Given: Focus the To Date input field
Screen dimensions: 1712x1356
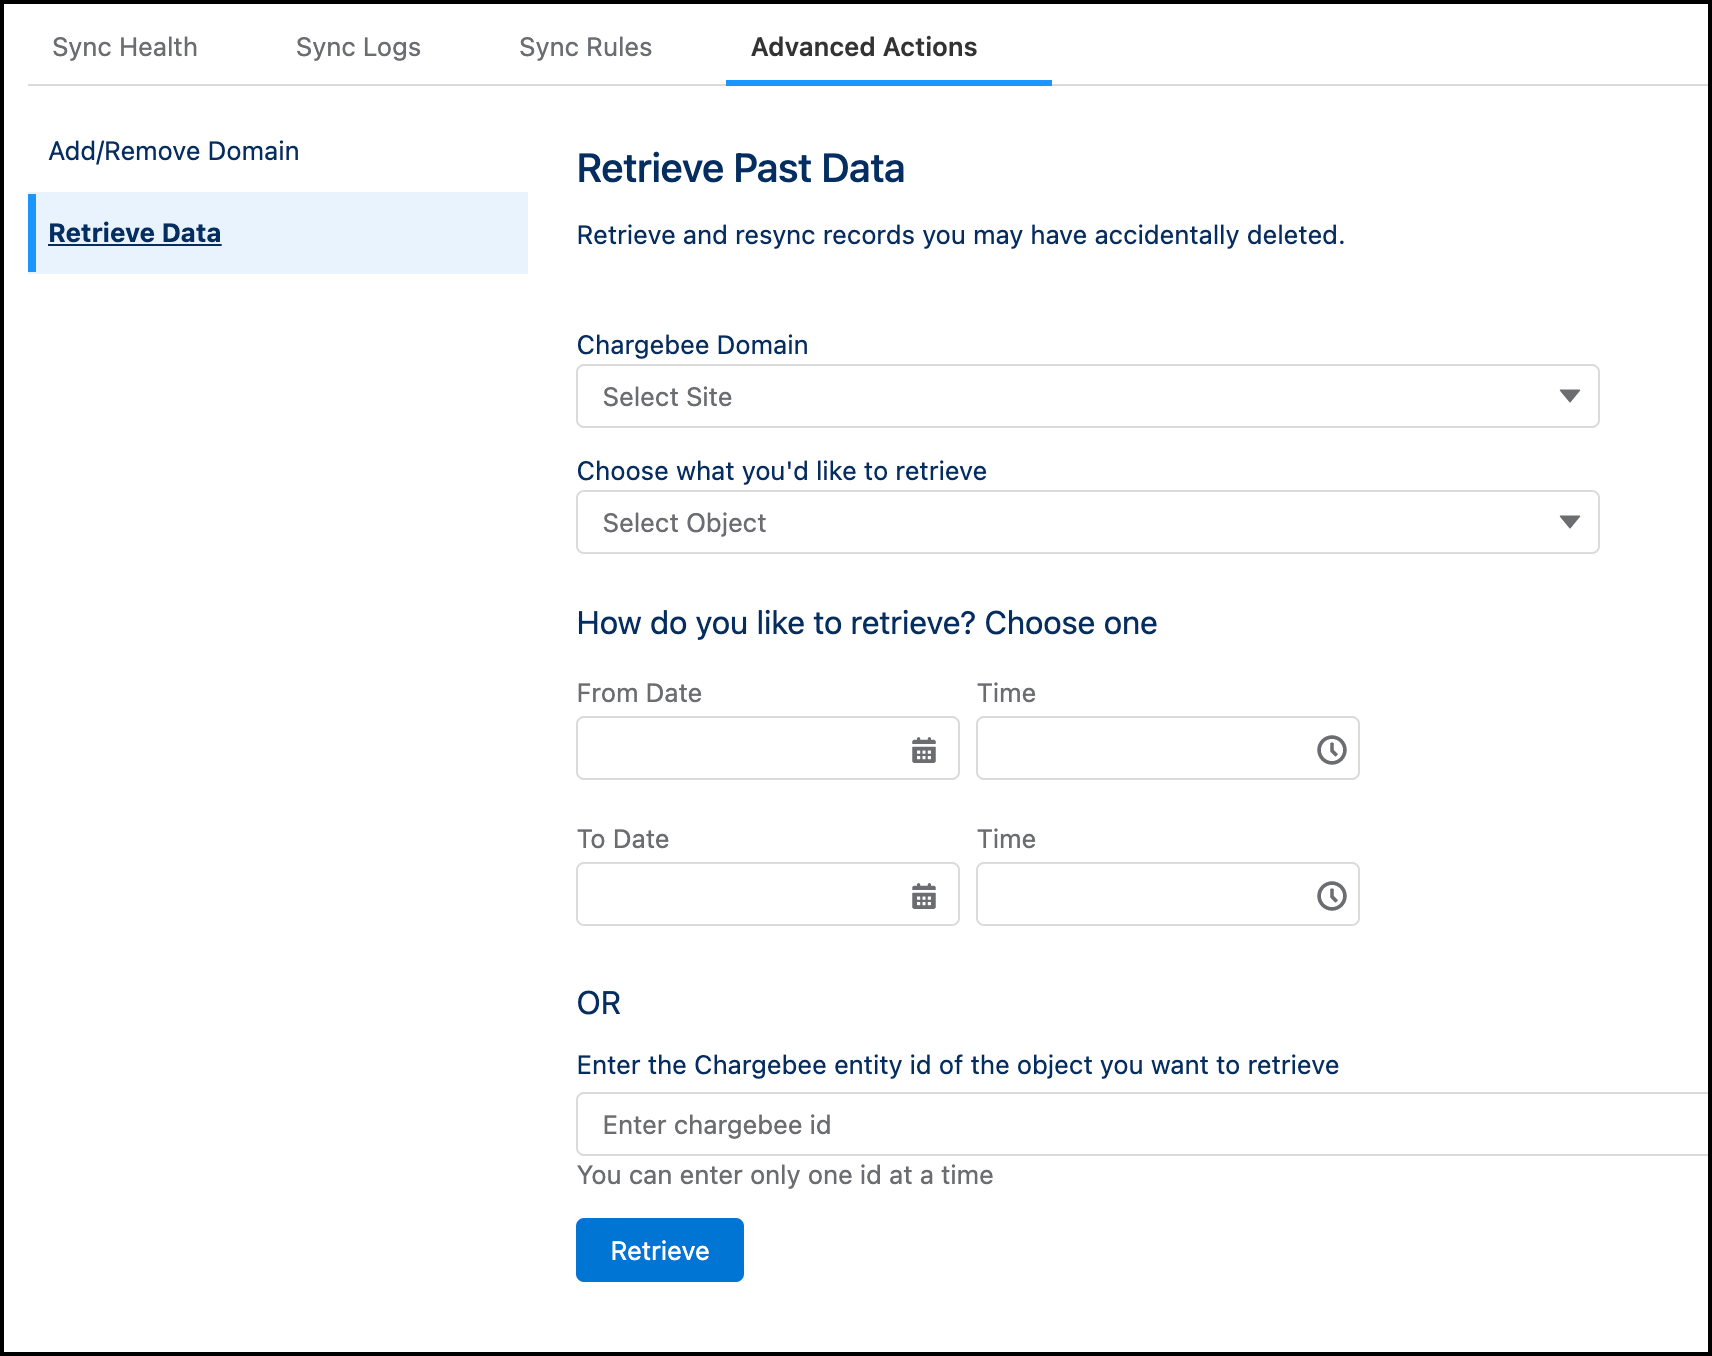Looking at the screenshot, I should point(740,895).
